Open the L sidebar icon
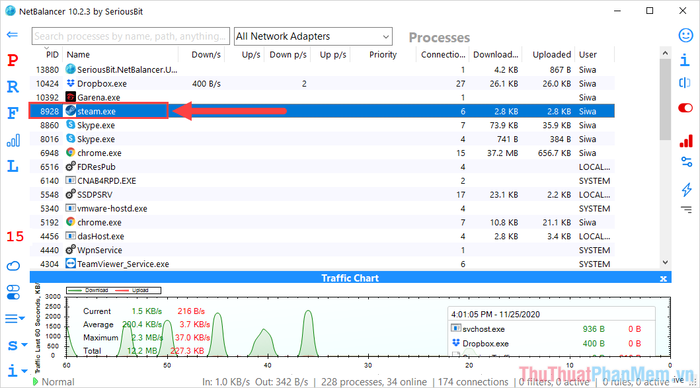Screen dimensions: 700x388 click(x=13, y=167)
